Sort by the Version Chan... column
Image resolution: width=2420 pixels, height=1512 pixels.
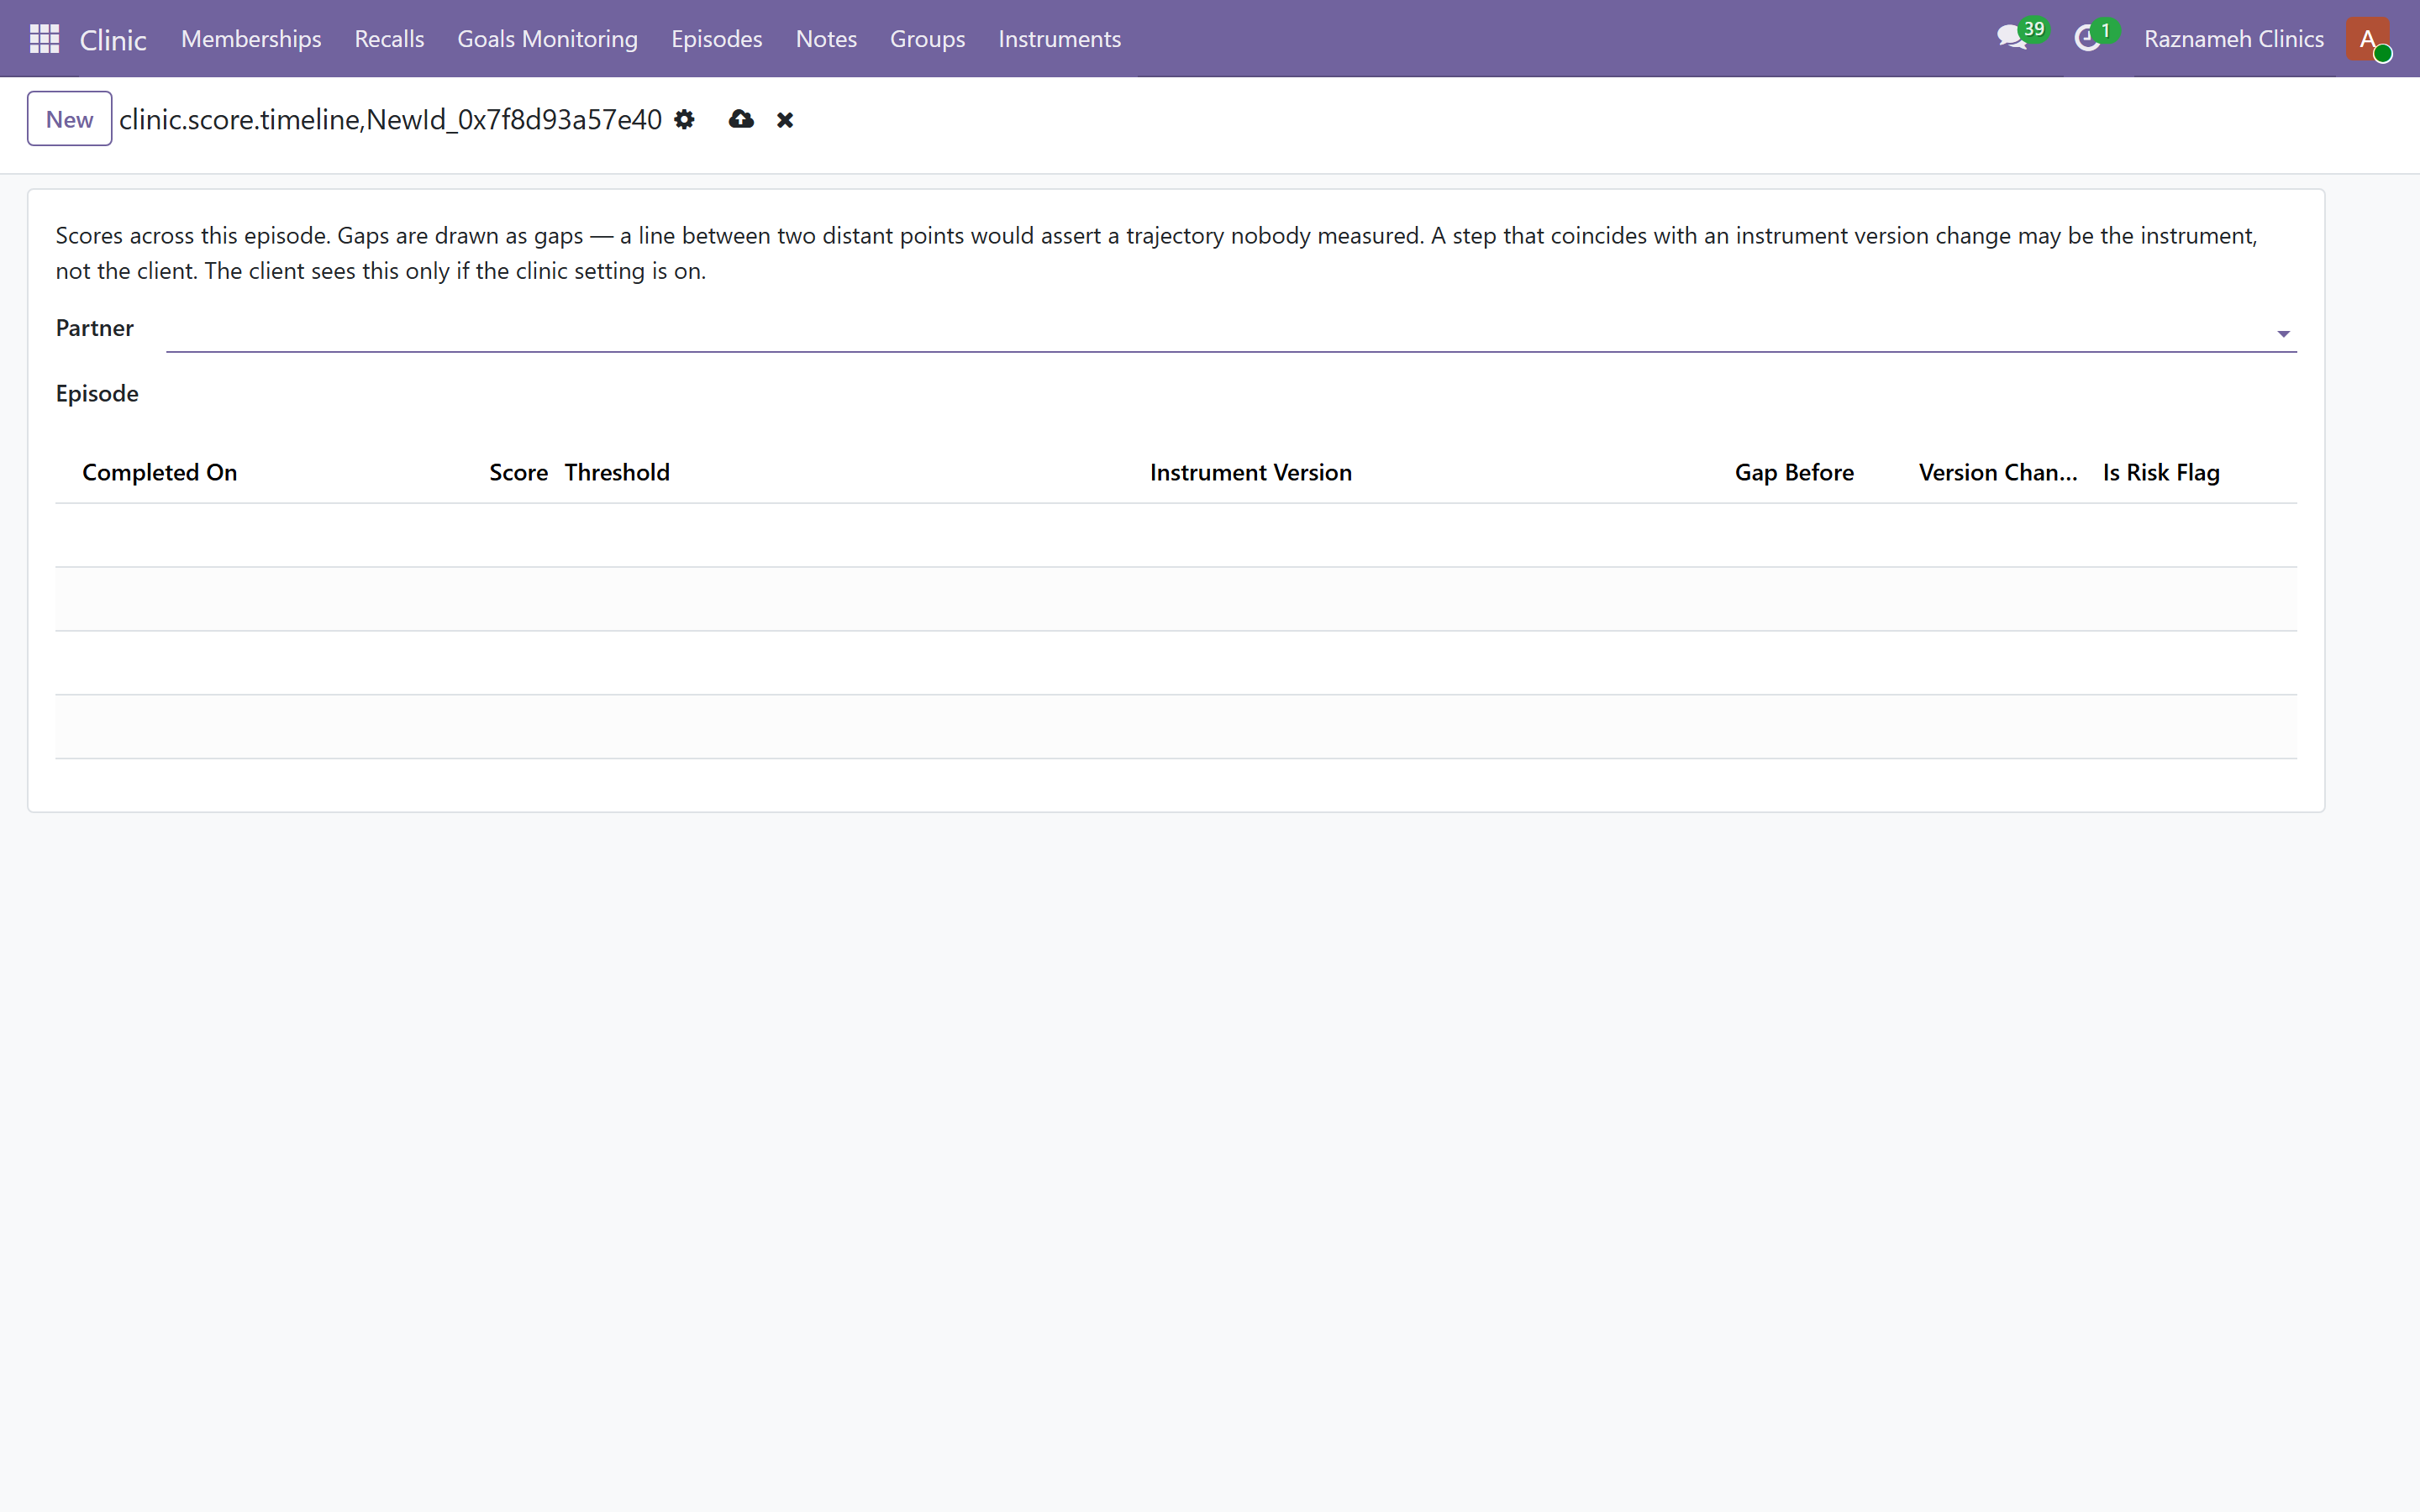(x=1997, y=472)
